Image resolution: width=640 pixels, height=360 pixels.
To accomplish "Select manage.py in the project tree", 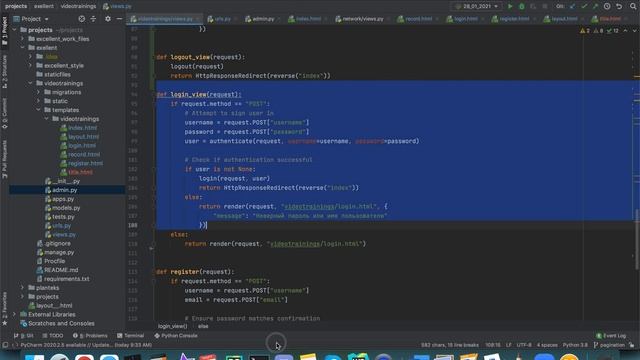I will (59, 252).
